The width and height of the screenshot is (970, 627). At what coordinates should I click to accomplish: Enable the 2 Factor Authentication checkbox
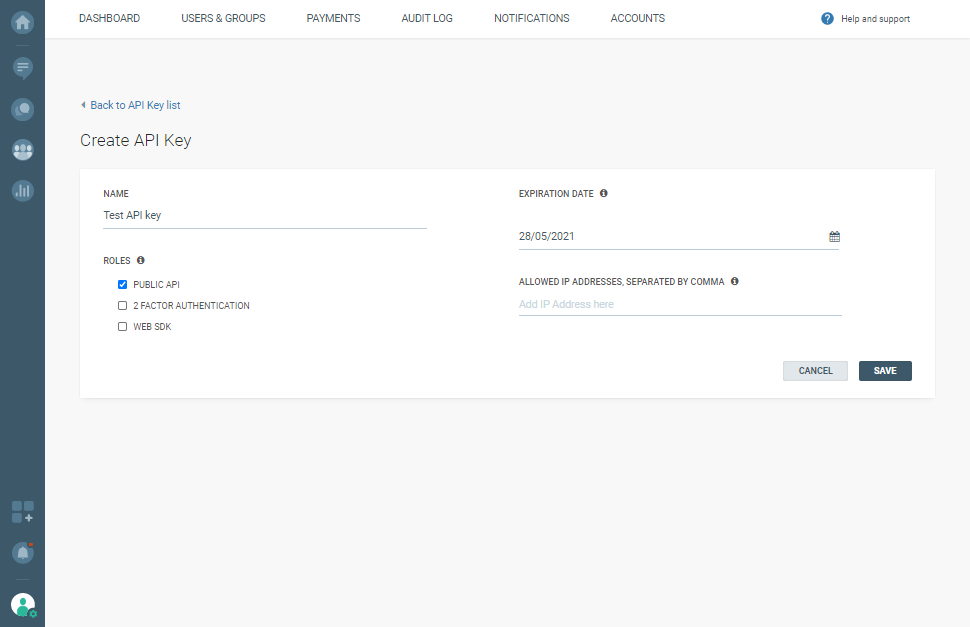(x=122, y=306)
